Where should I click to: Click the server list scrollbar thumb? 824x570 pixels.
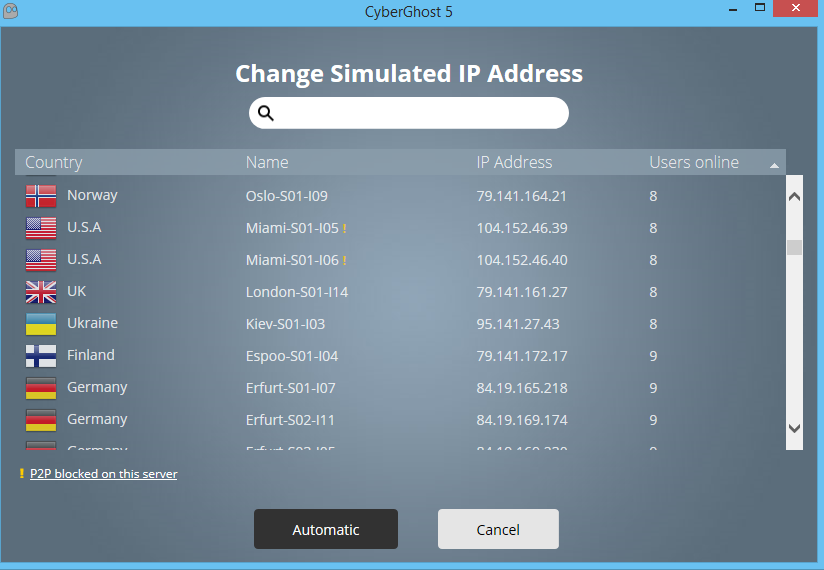(x=795, y=247)
